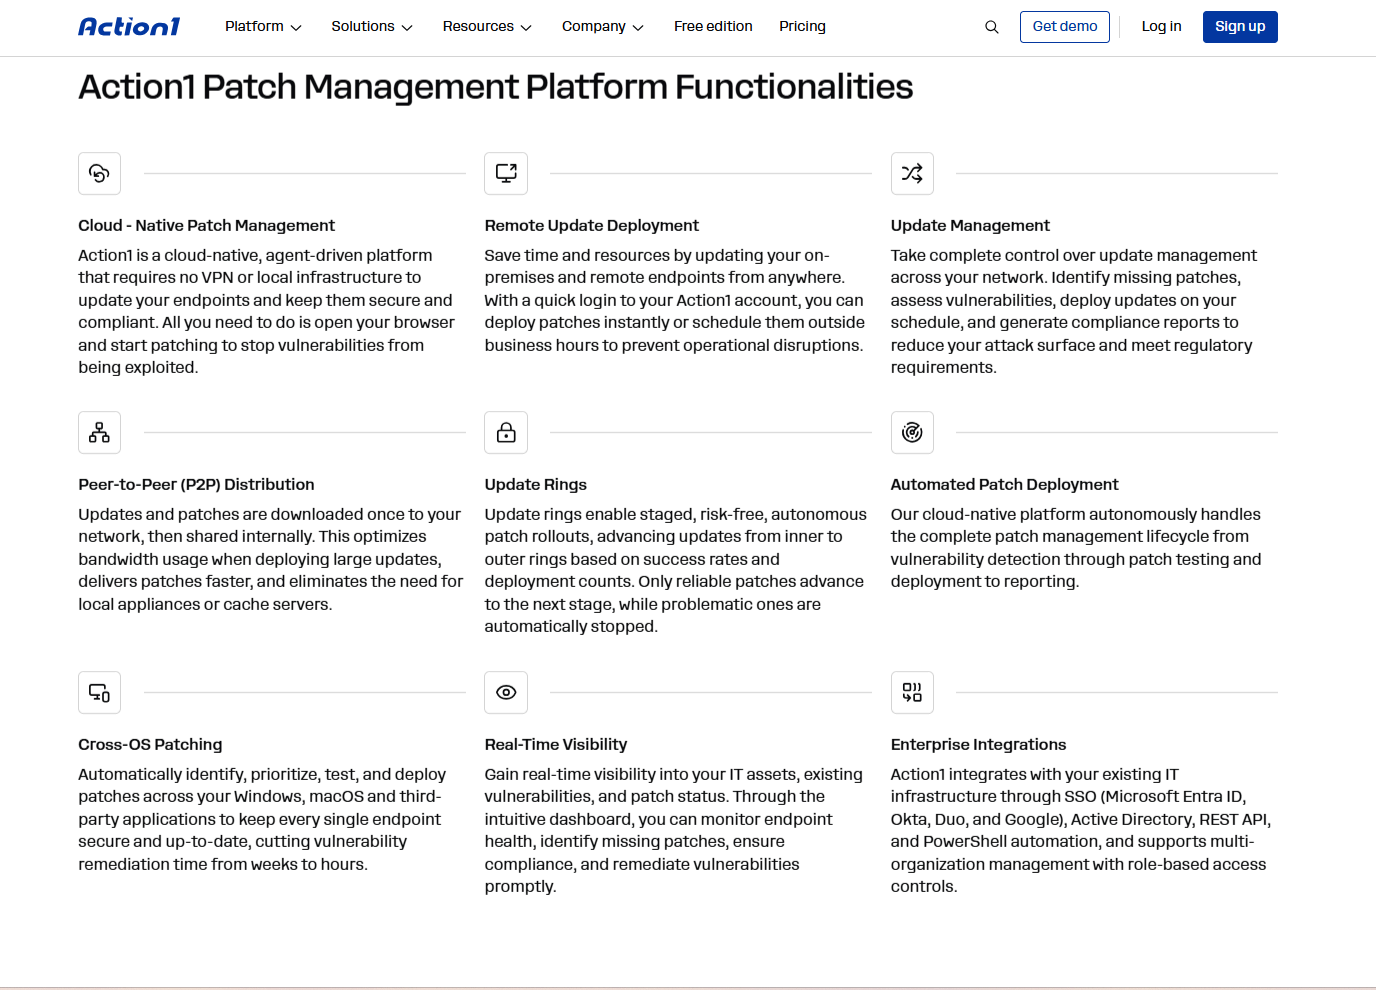The image size is (1376, 990).
Task: Click the 'Update Rings' heading
Action: pyautogui.click(x=536, y=485)
